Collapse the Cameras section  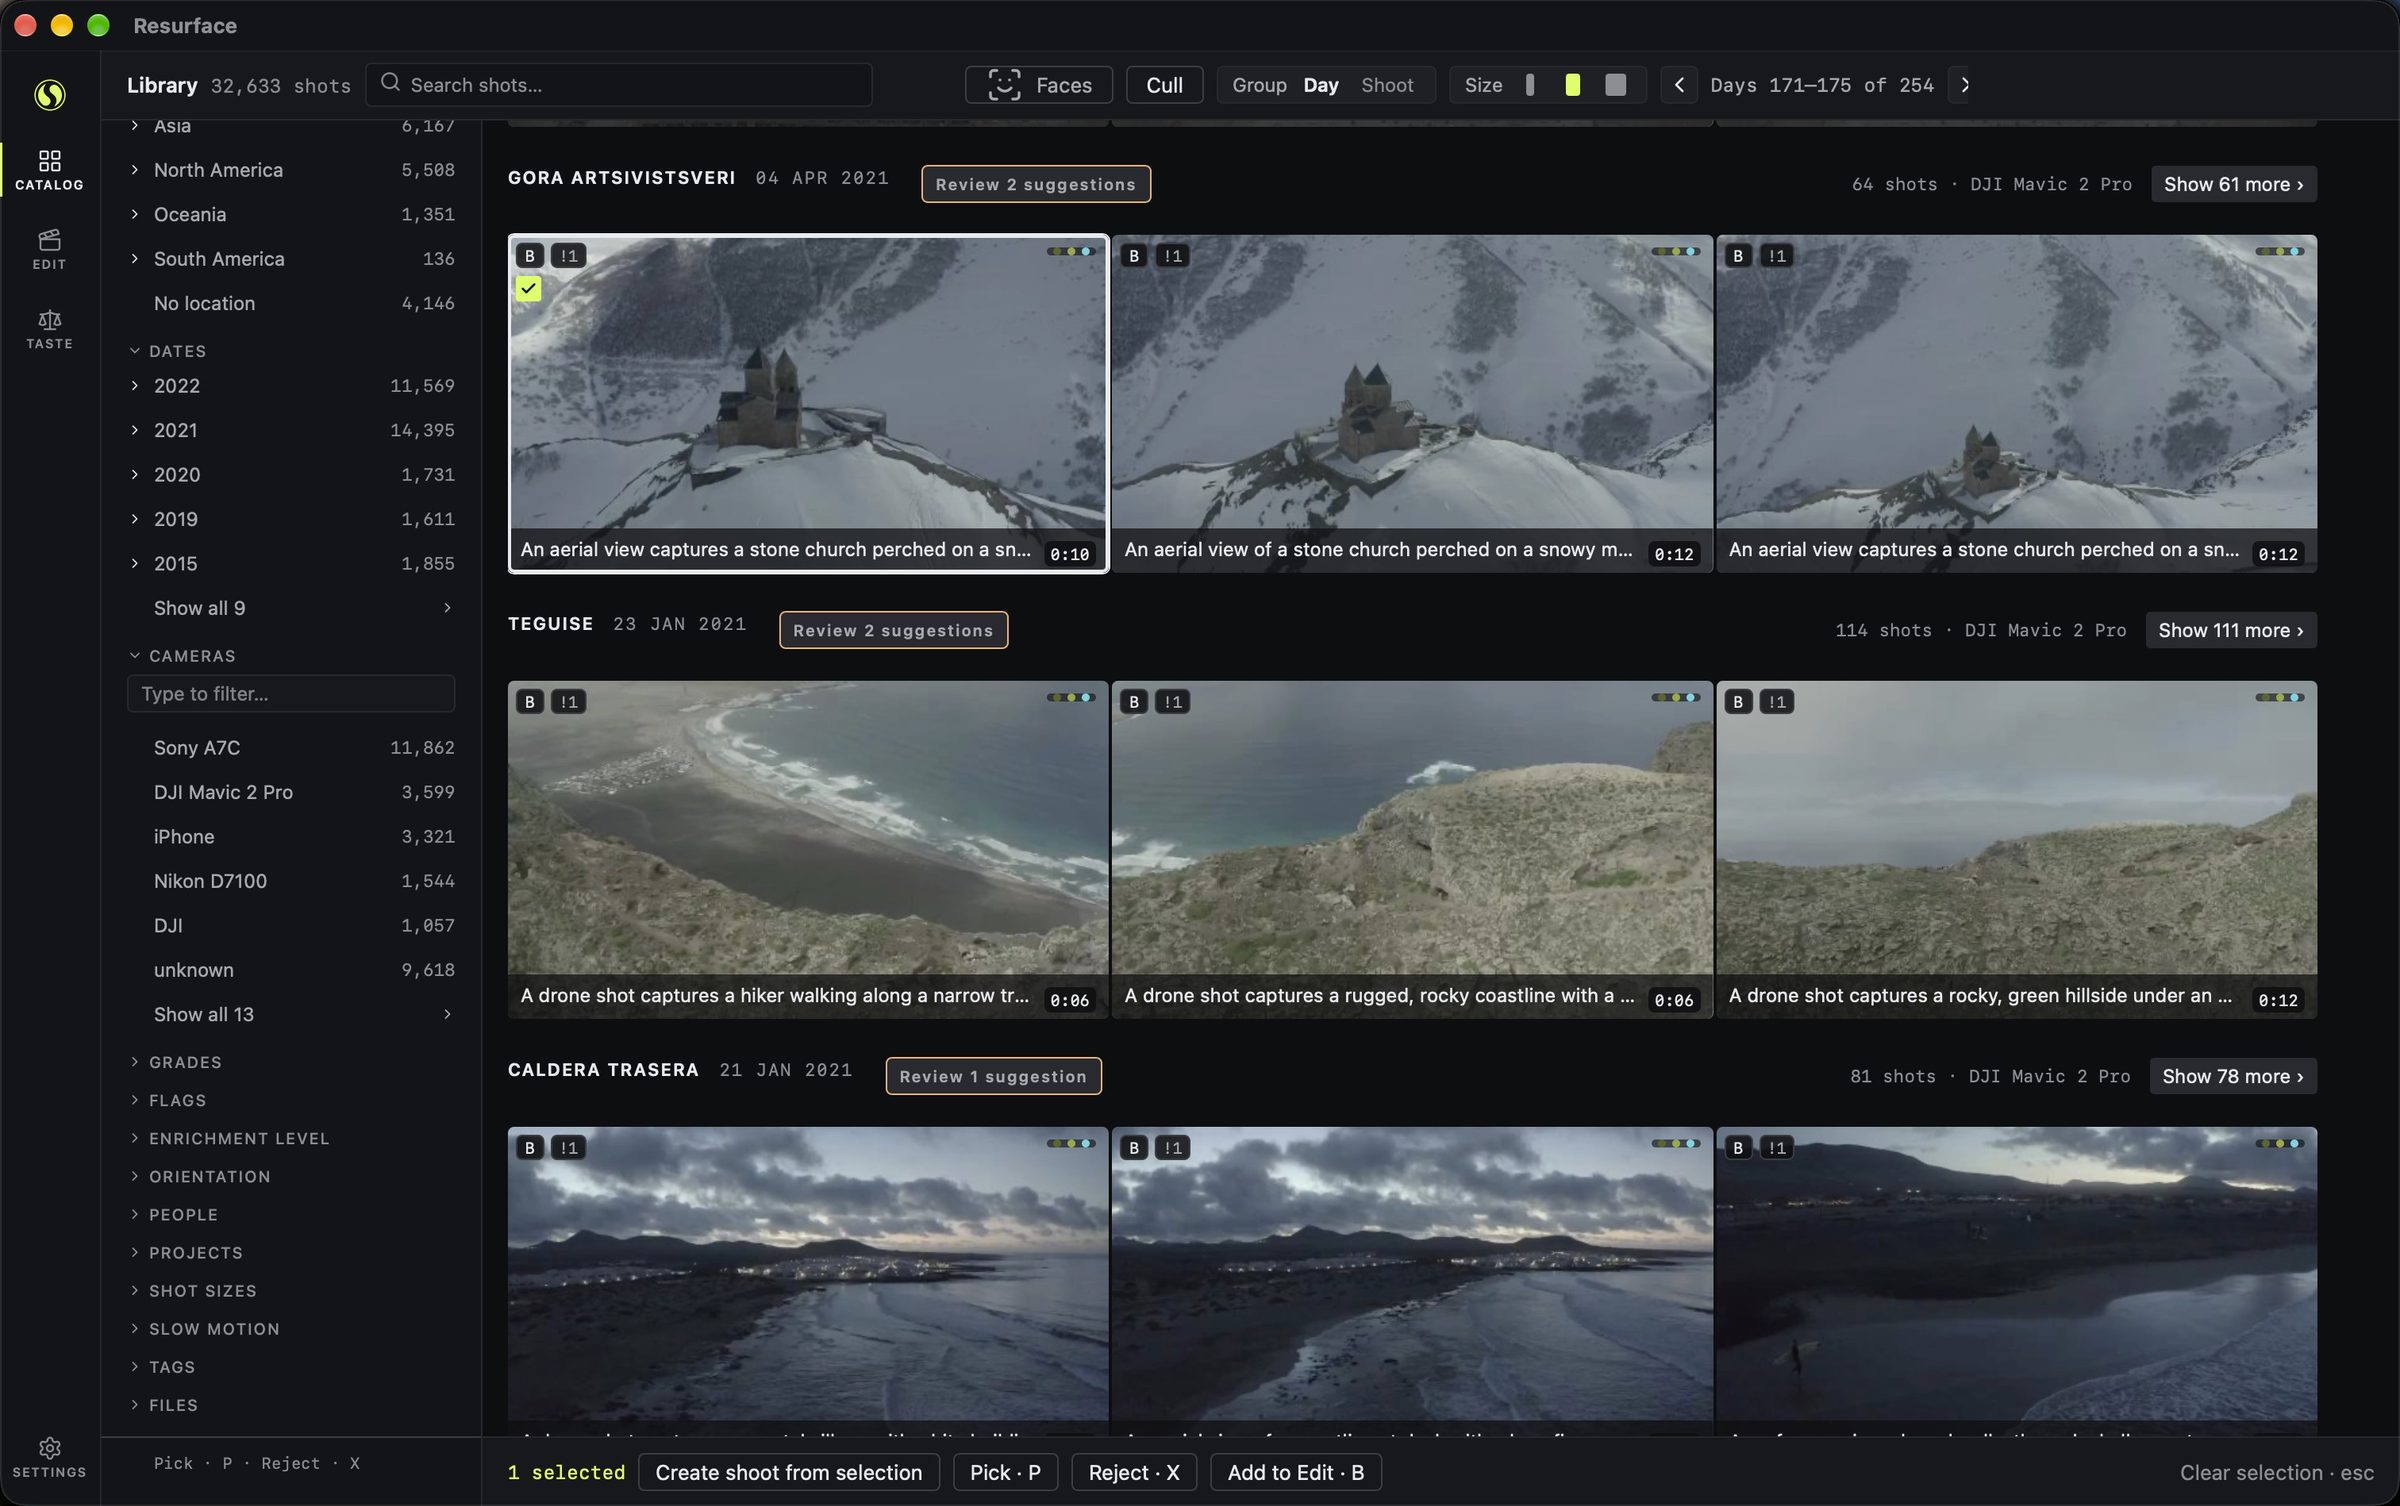(183, 656)
